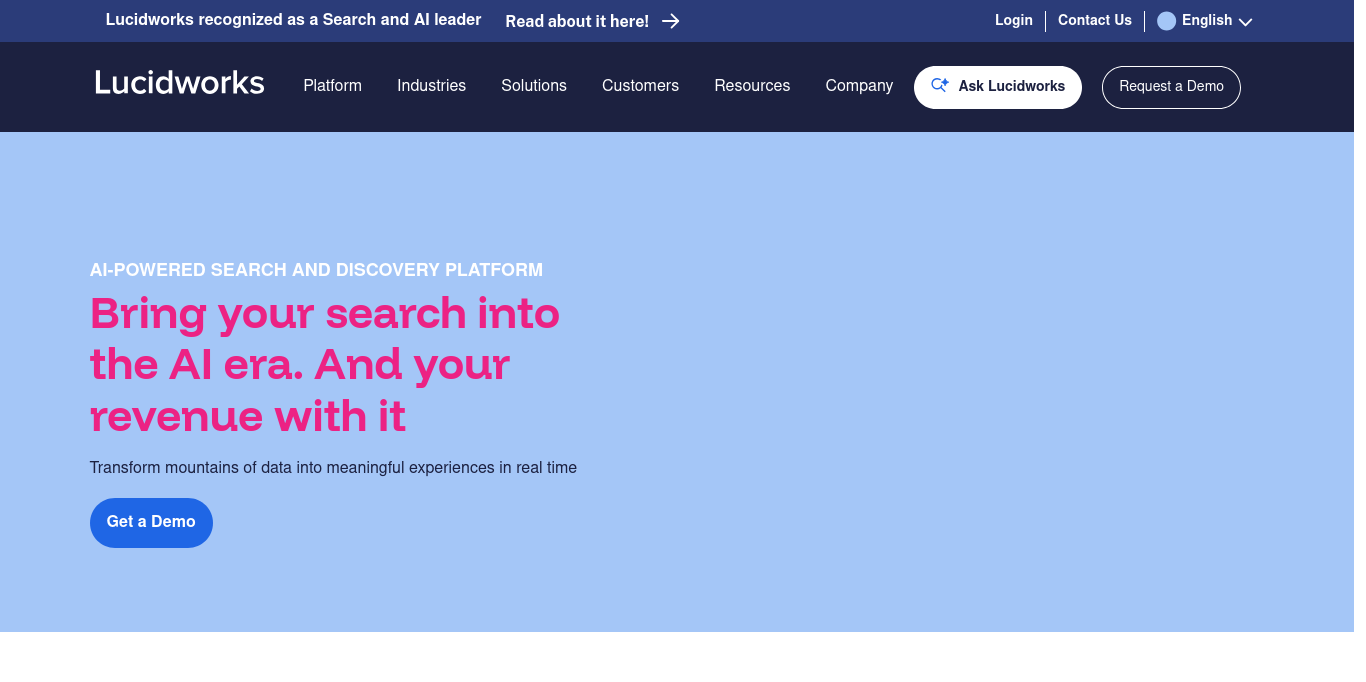Click the blue Get a Demo button

tap(151, 522)
